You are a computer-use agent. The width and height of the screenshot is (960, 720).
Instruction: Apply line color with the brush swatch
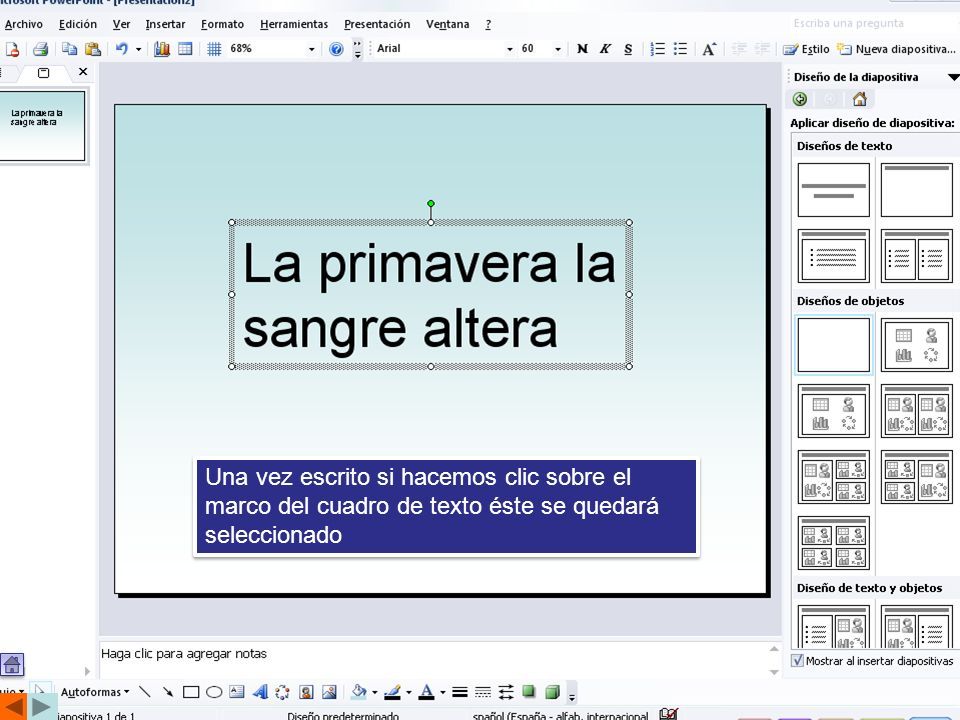coord(392,692)
